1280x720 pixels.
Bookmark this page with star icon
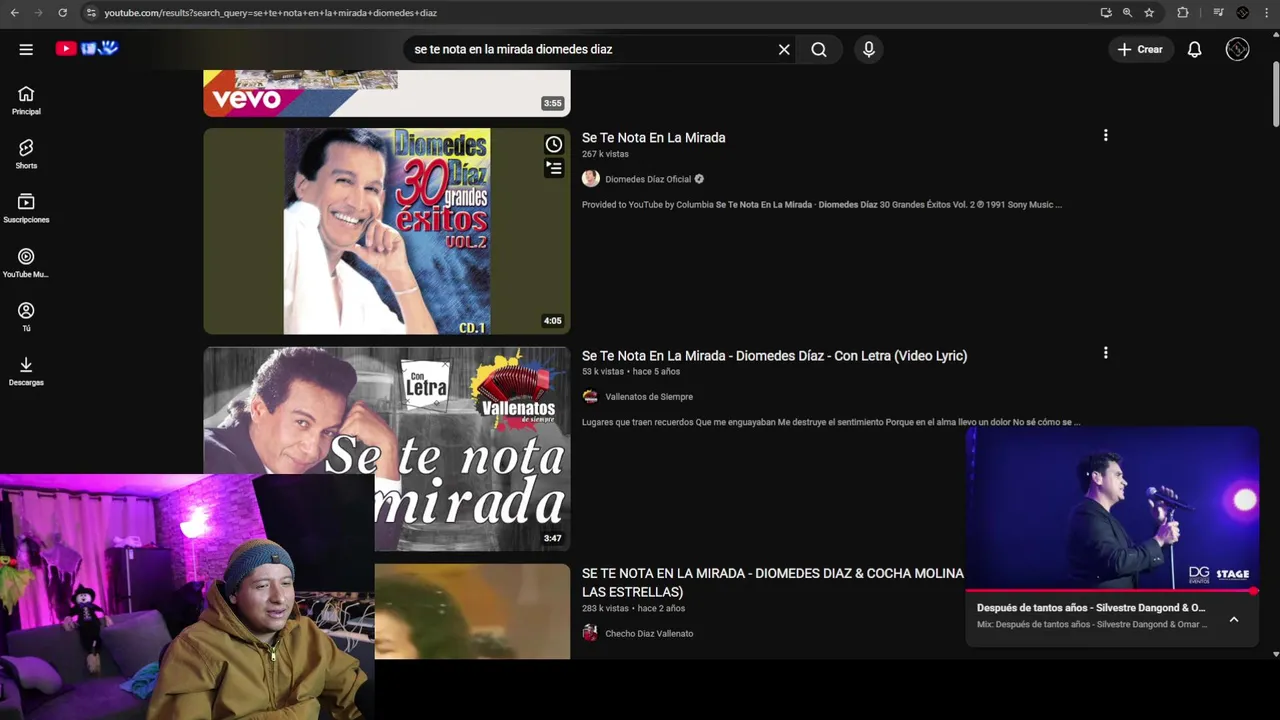[1149, 13]
